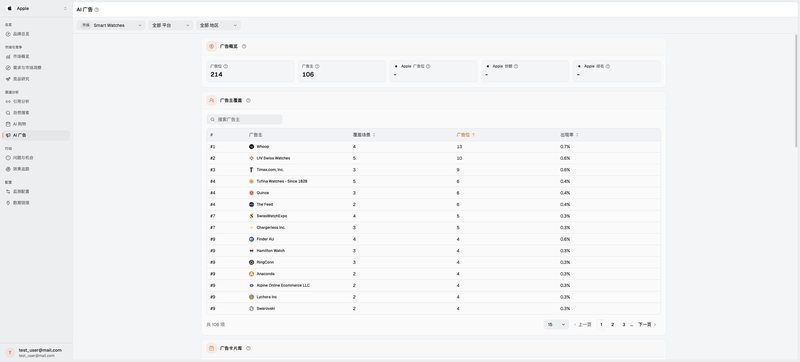Click the Anaconda logo
The width and height of the screenshot is (800, 362).
coord(252,274)
